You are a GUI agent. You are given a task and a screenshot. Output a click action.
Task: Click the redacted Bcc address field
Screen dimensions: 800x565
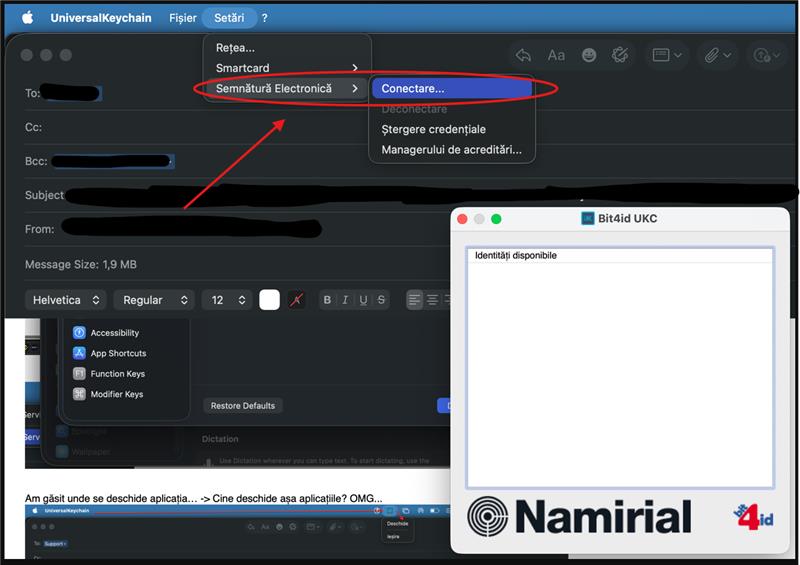click(112, 161)
